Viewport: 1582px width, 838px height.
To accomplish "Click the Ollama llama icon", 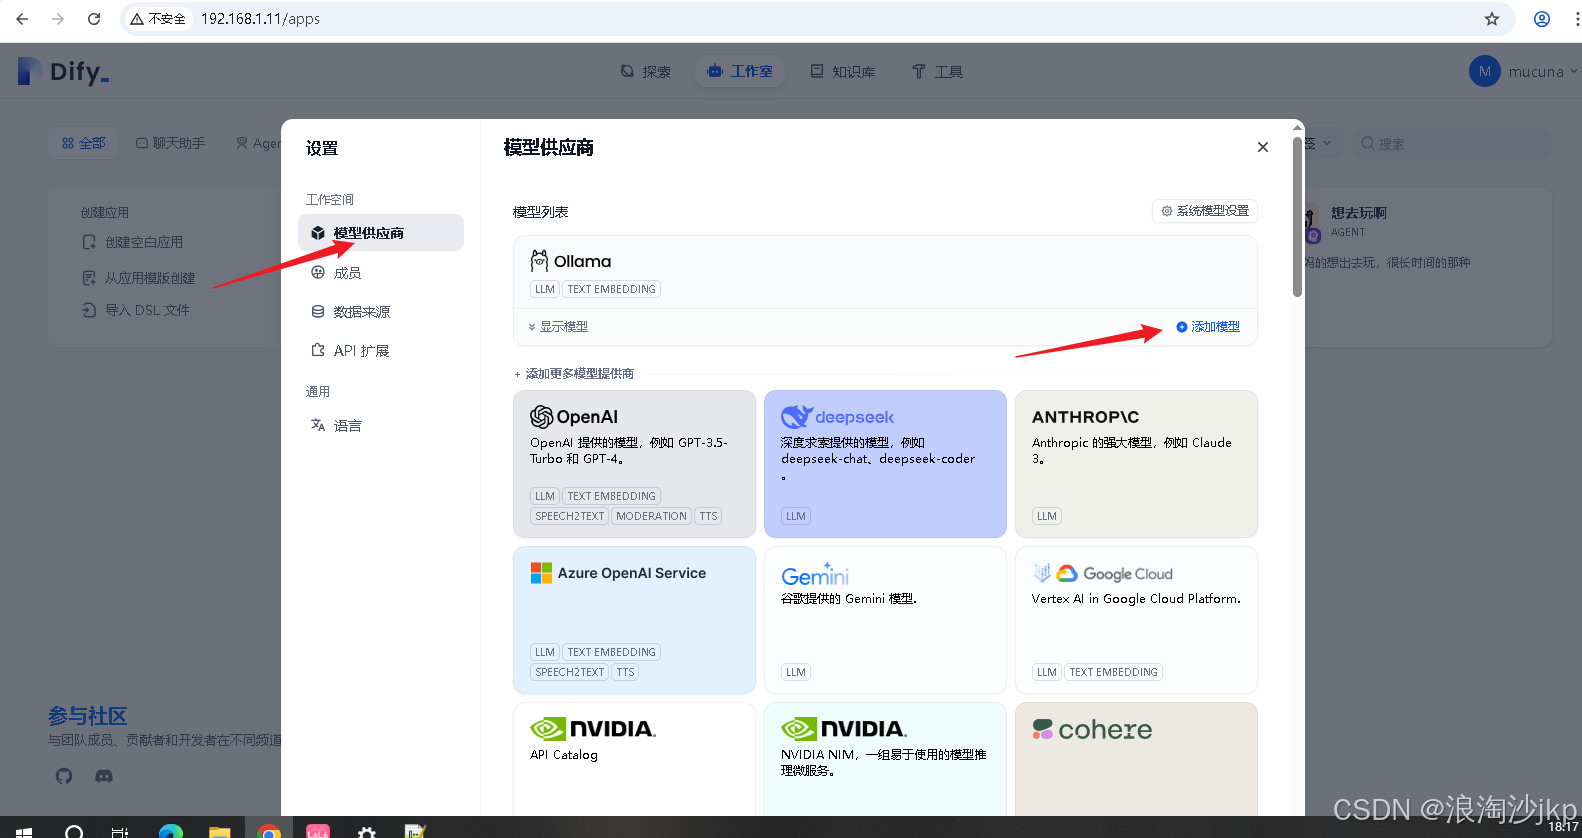I will (539, 261).
